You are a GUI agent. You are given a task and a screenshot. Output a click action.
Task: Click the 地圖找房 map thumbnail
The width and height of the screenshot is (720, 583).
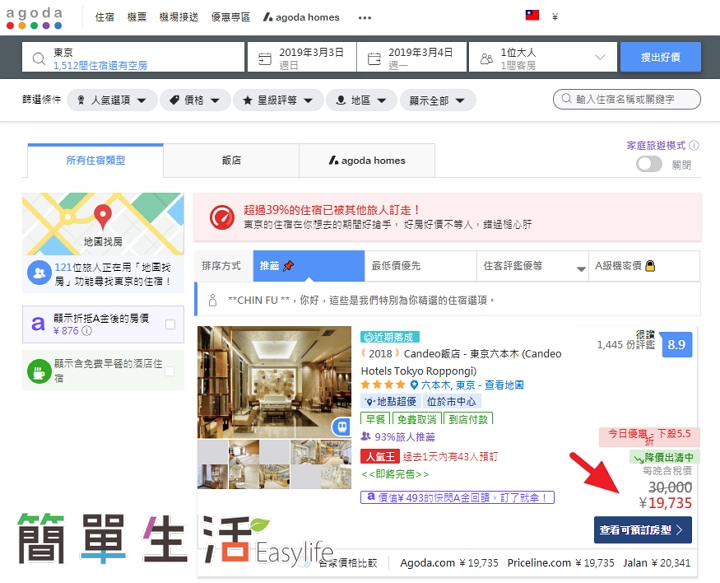103,224
